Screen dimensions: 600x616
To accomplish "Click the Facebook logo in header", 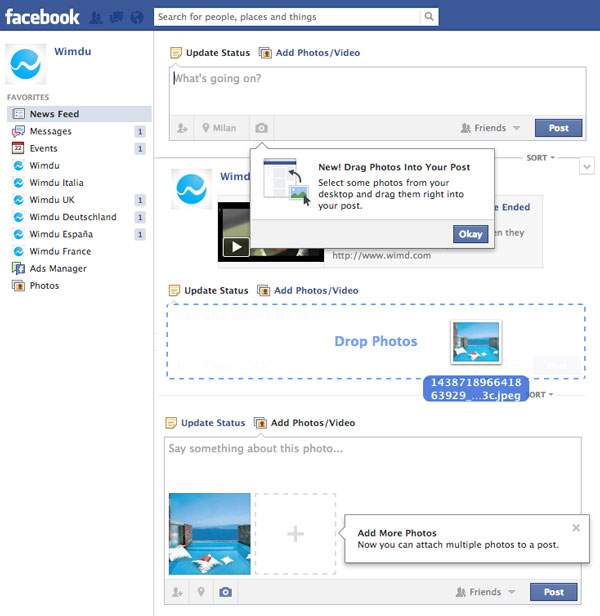I will [42, 17].
